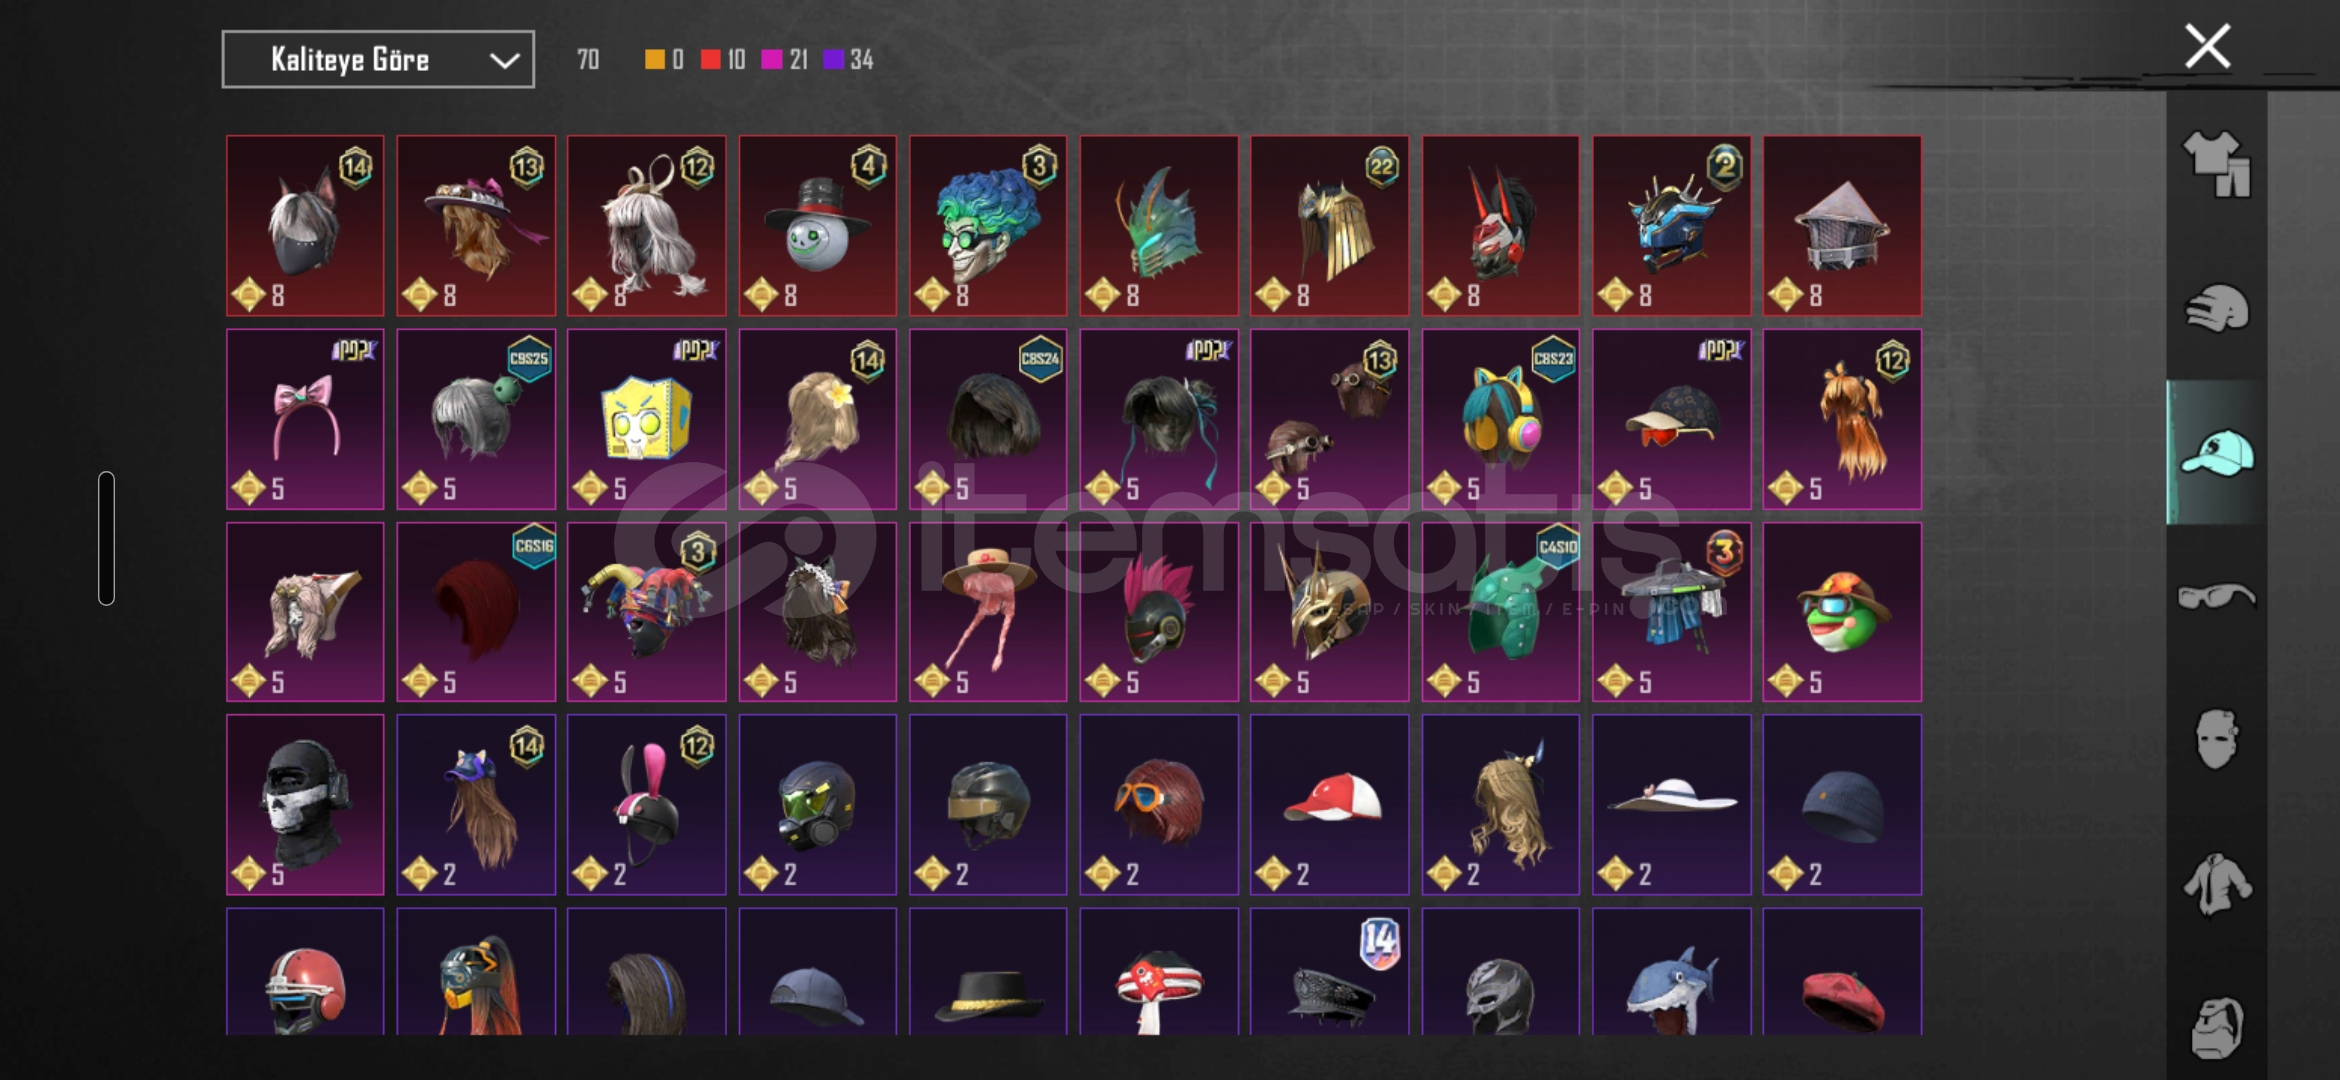Screen dimensions: 2340x1080
Task: Click the dropdown chevron arrow
Action: [504, 61]
